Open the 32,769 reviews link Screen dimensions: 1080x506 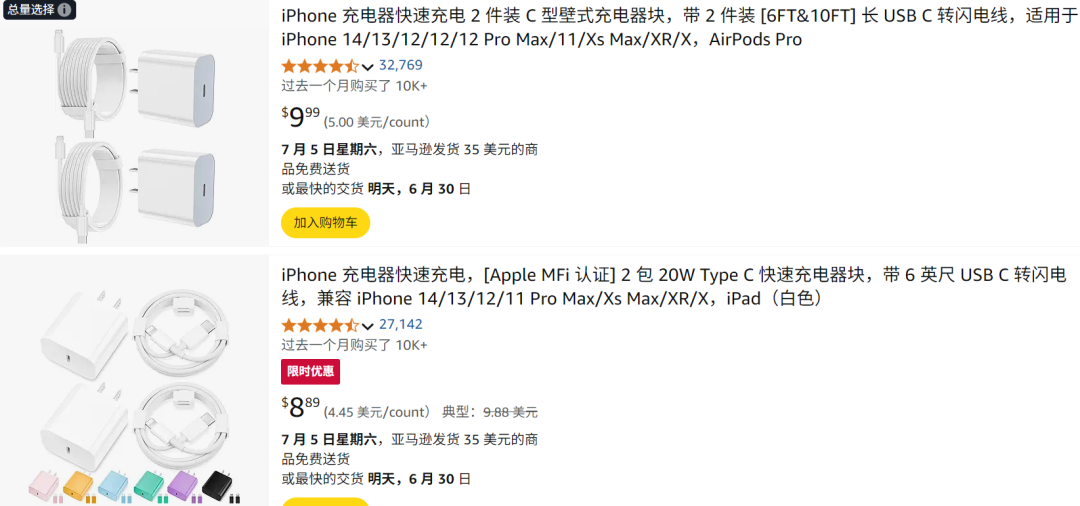[400, 66]
